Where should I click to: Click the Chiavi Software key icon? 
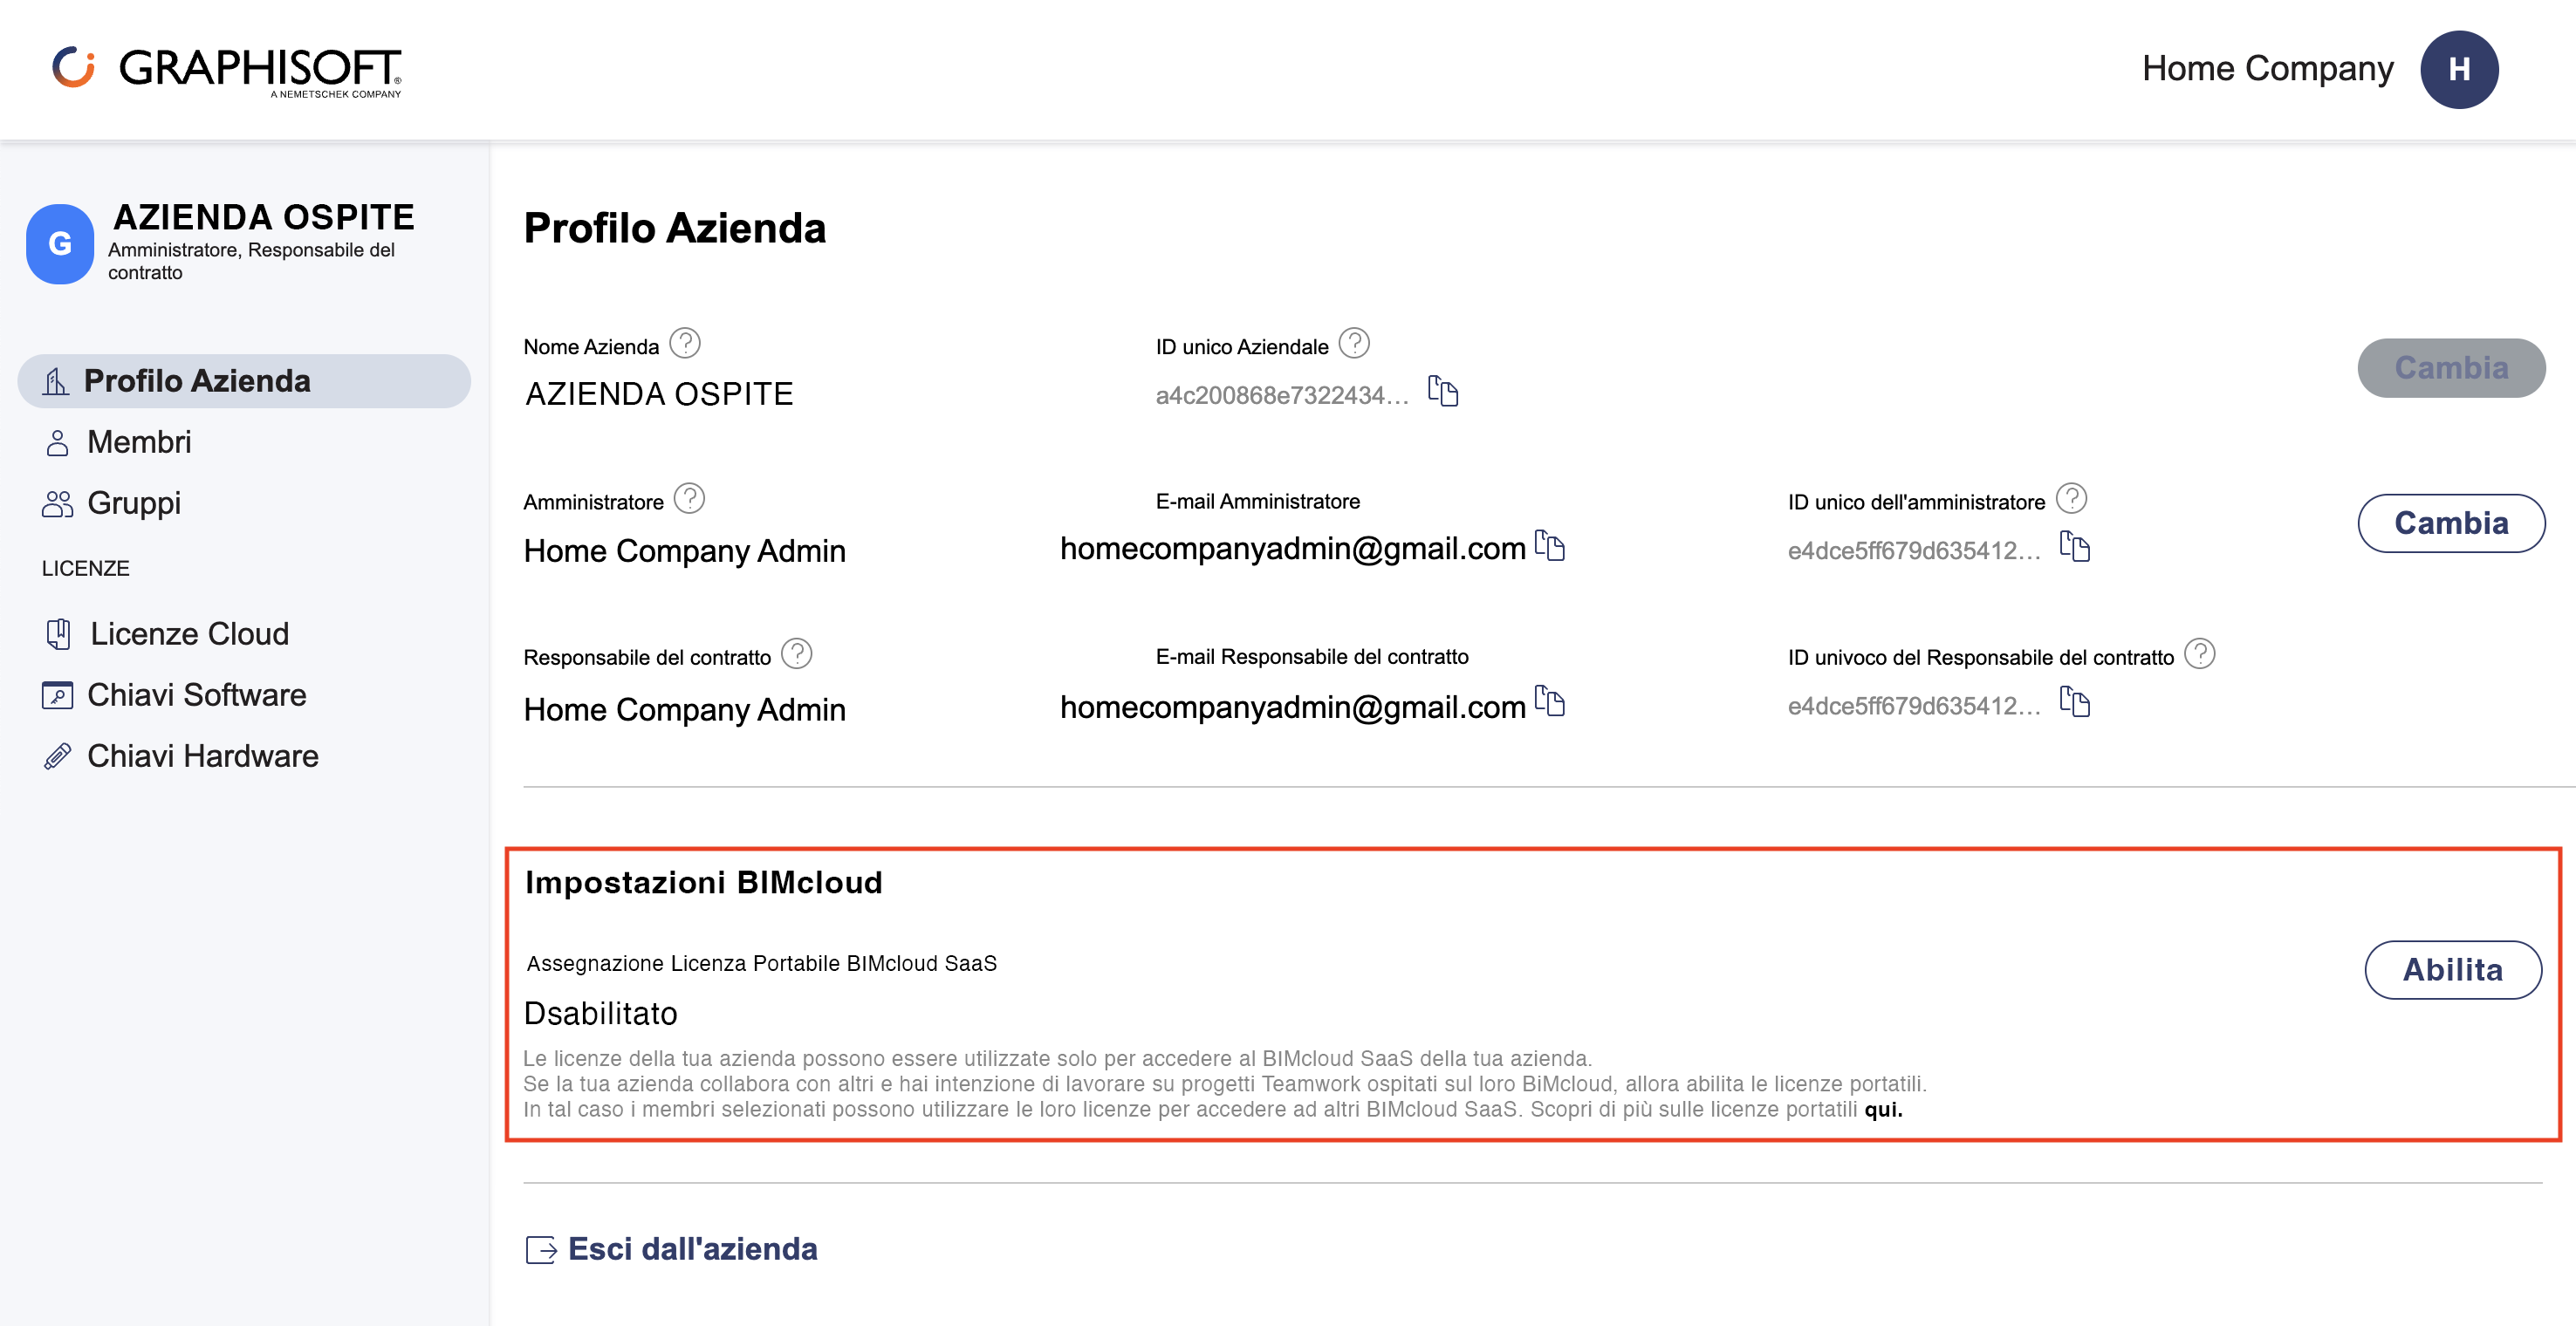(x=57, y=695)
